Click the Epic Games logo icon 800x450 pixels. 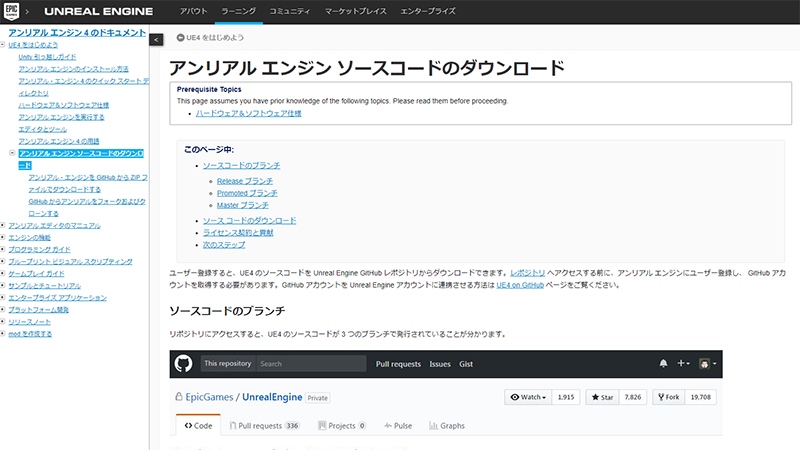(x=11, y=11)
